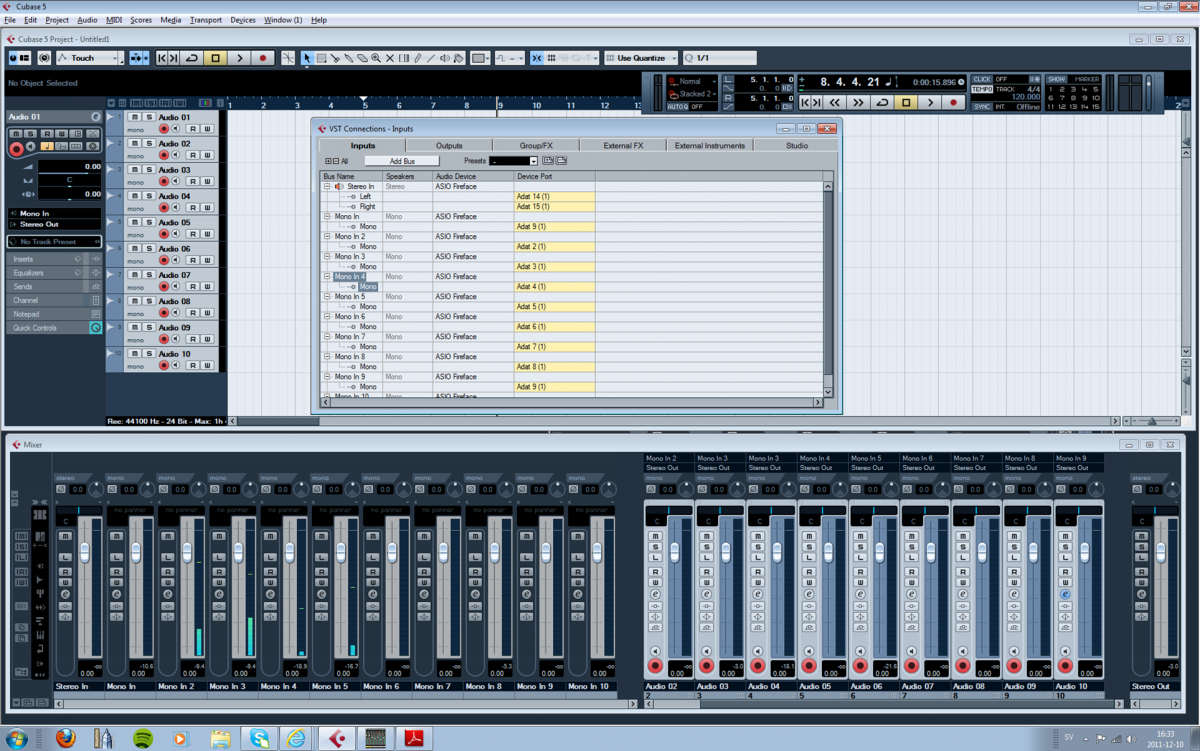Select the Mute X tool

pos(390,58)
